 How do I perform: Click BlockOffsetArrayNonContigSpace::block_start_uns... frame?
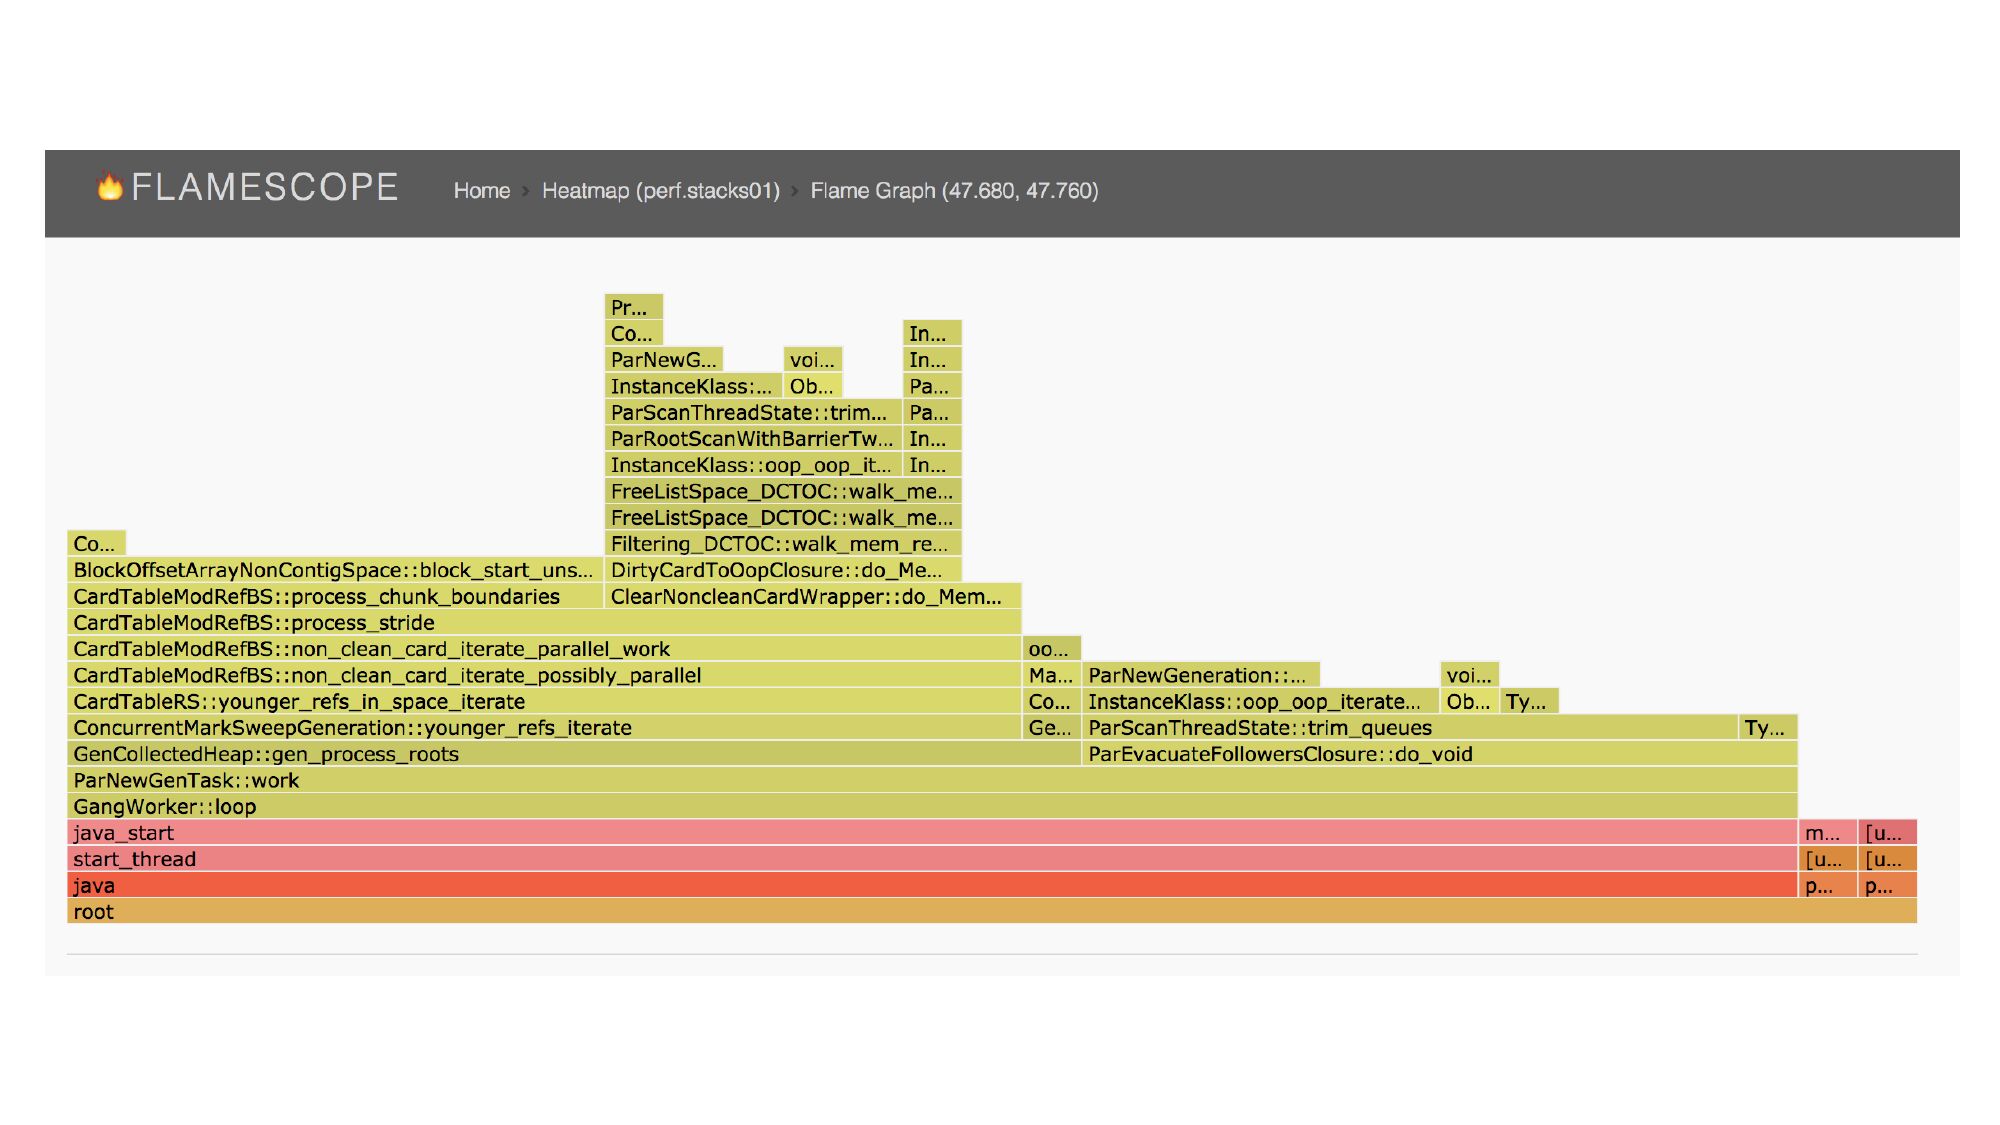[x=334, y=570]
